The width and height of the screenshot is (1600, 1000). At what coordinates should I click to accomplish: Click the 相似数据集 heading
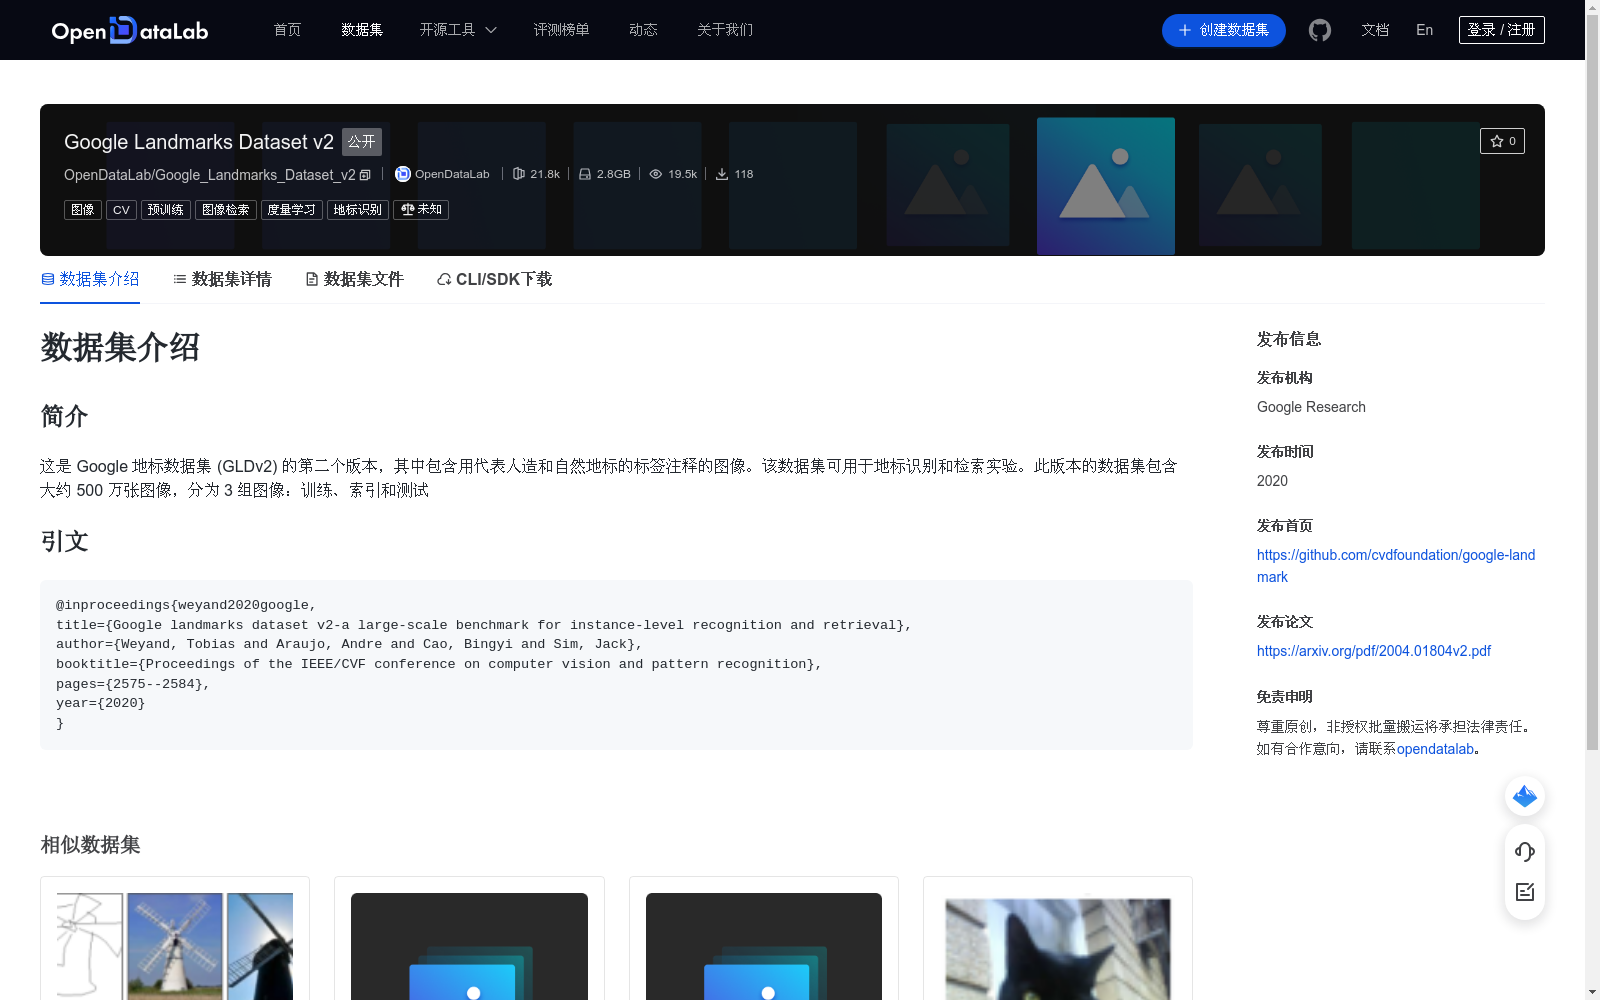click(90, 845)
